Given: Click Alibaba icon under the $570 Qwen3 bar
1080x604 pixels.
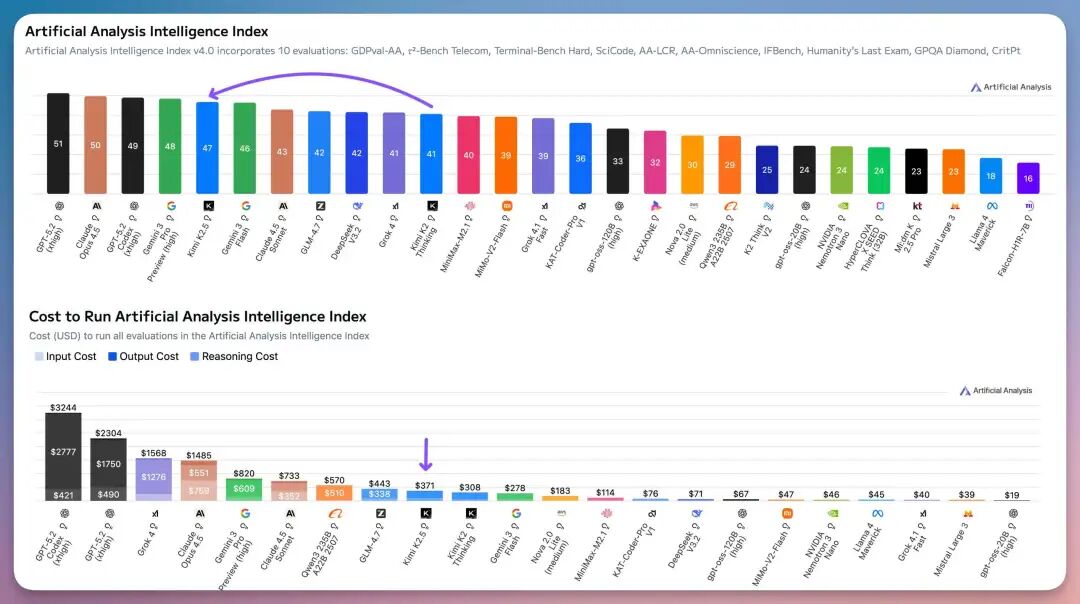Looking at the screenshot, I should coord(335,513).
